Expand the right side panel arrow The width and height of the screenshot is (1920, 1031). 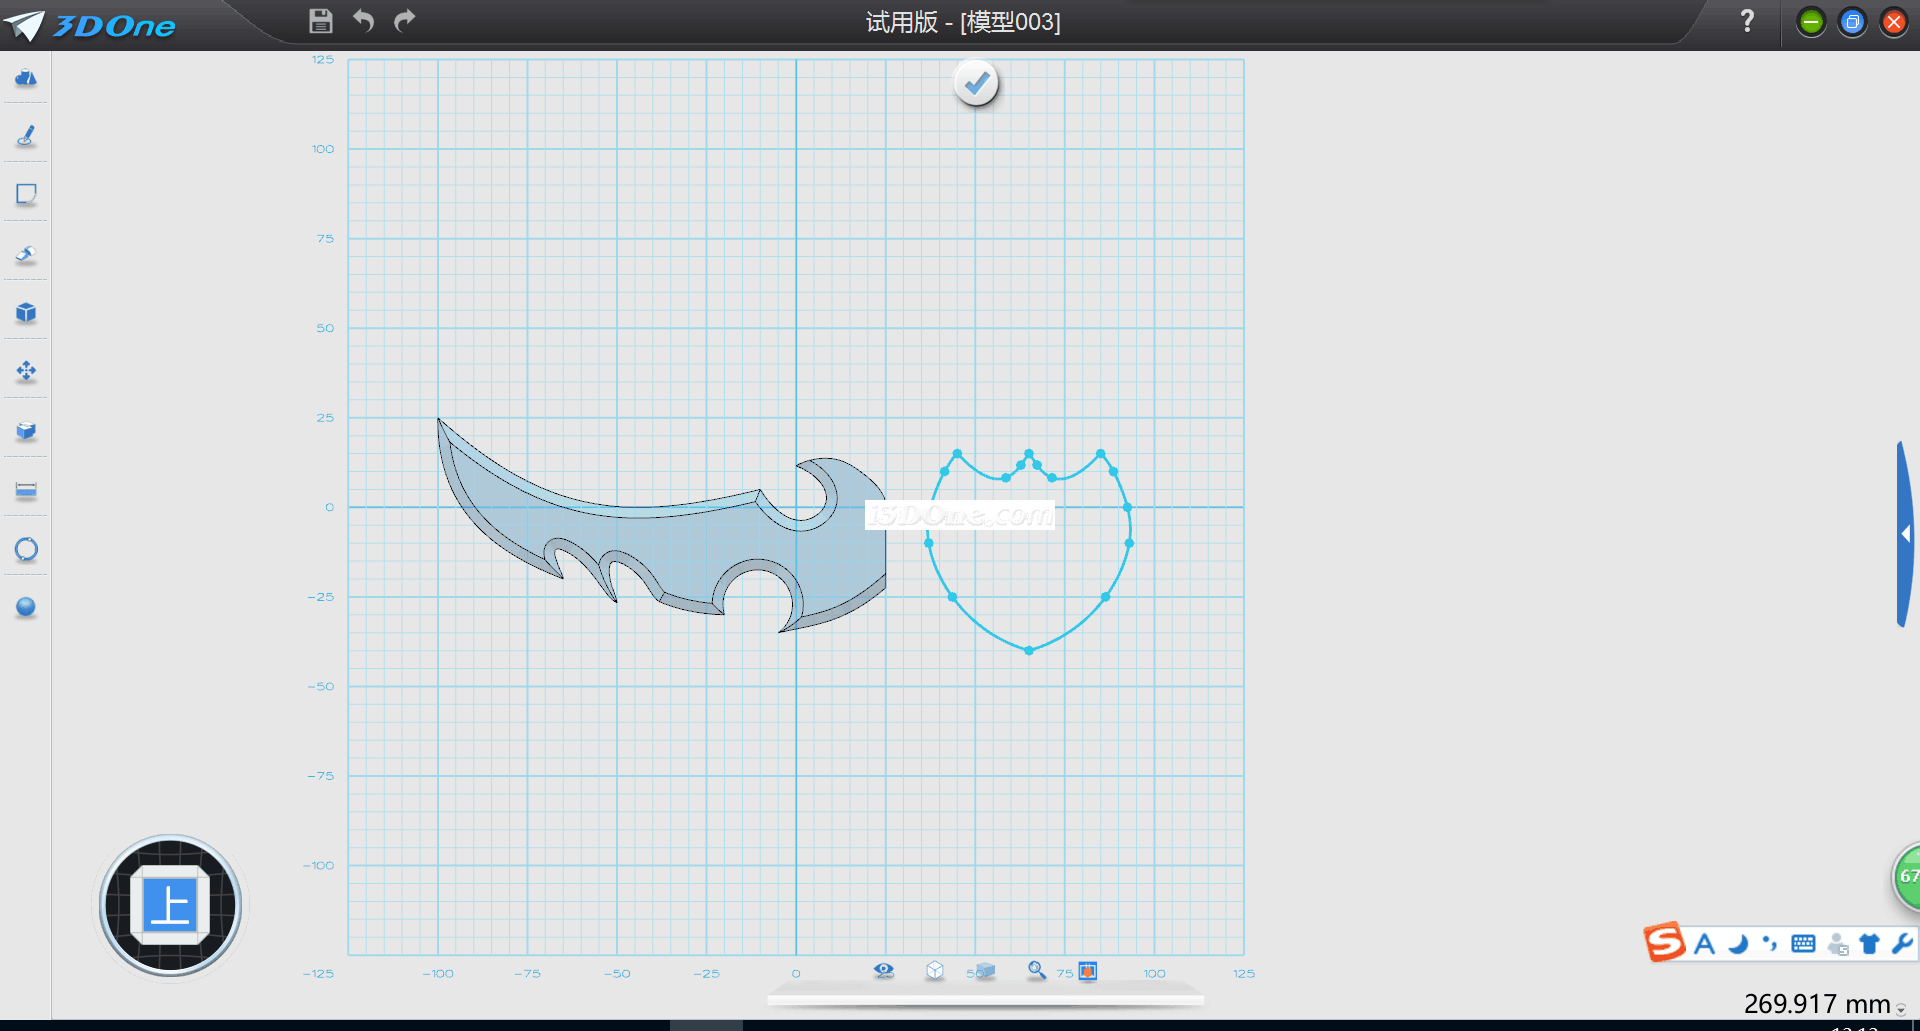[1906, 534]
